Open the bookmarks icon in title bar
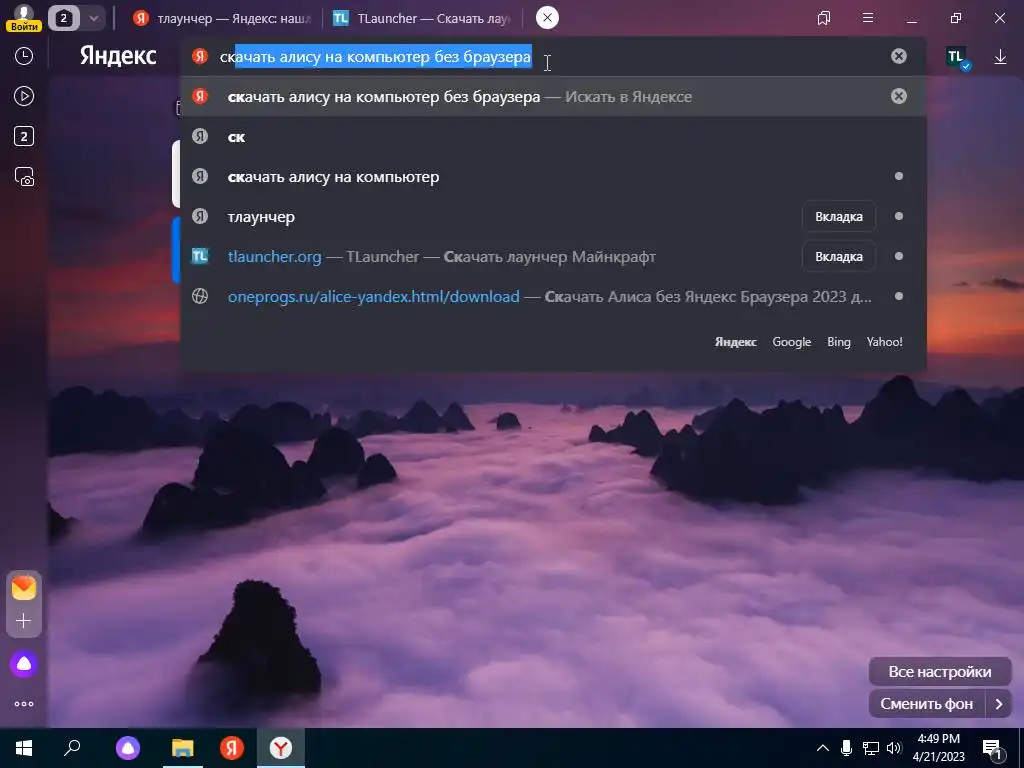Viewport: 1024px width, 768px height. pos(824,18)
